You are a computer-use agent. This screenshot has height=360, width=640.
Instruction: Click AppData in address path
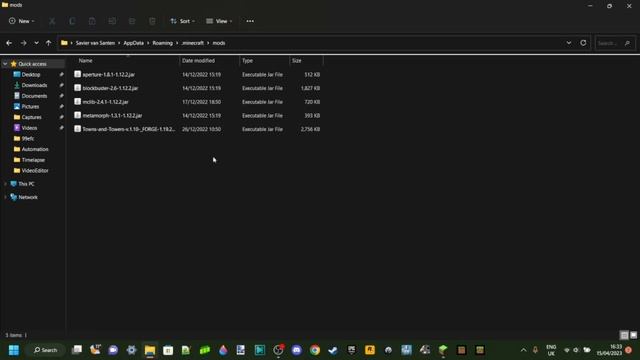point(133,43)
